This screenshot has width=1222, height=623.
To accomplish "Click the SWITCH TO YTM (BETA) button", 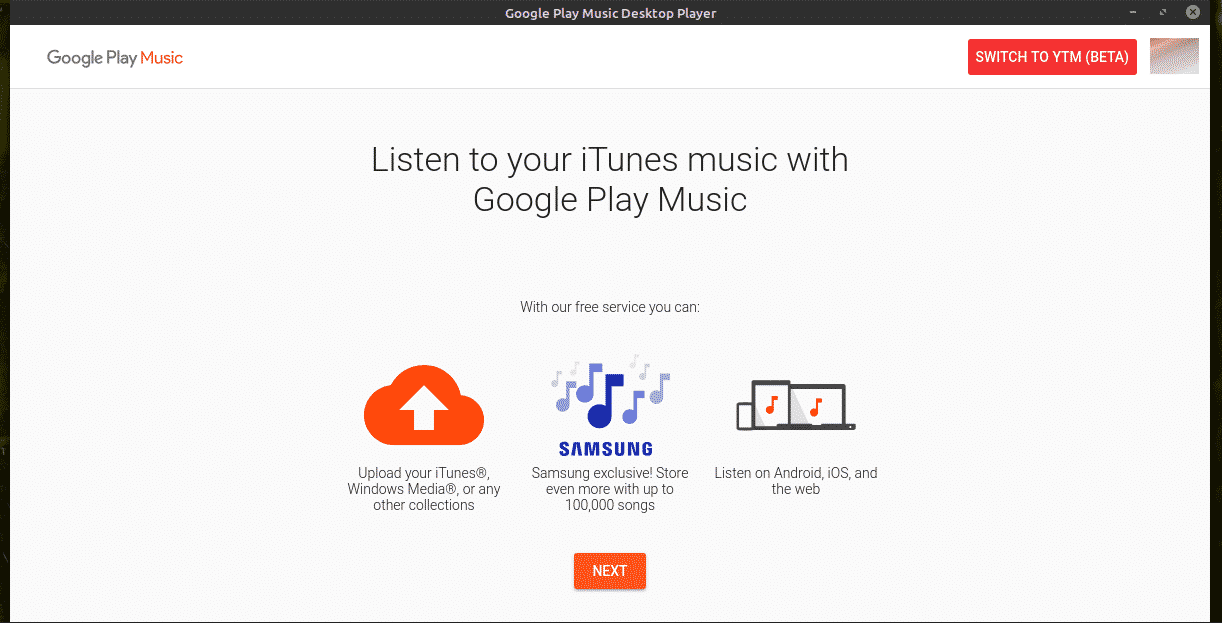I will tap(1052, 57).
